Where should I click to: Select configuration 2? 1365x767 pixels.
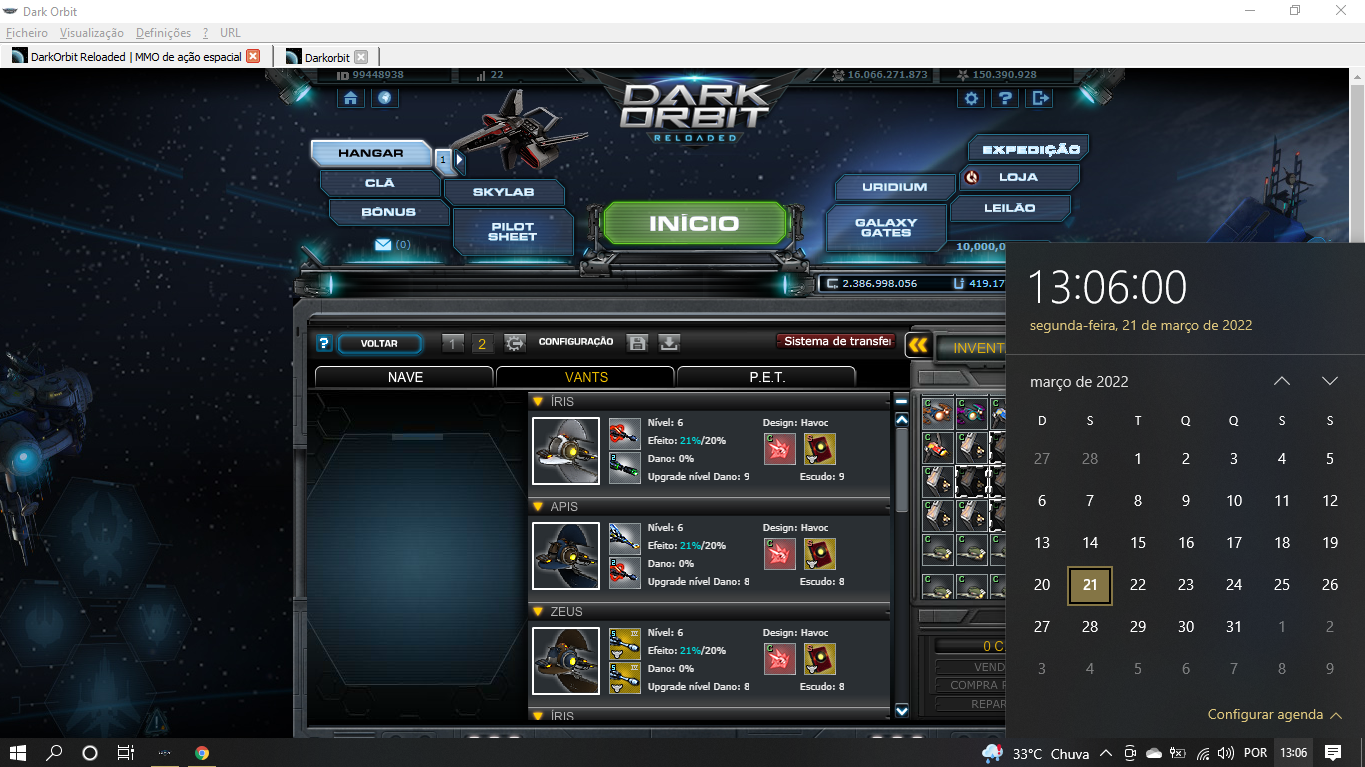click(x=482, y=344)
